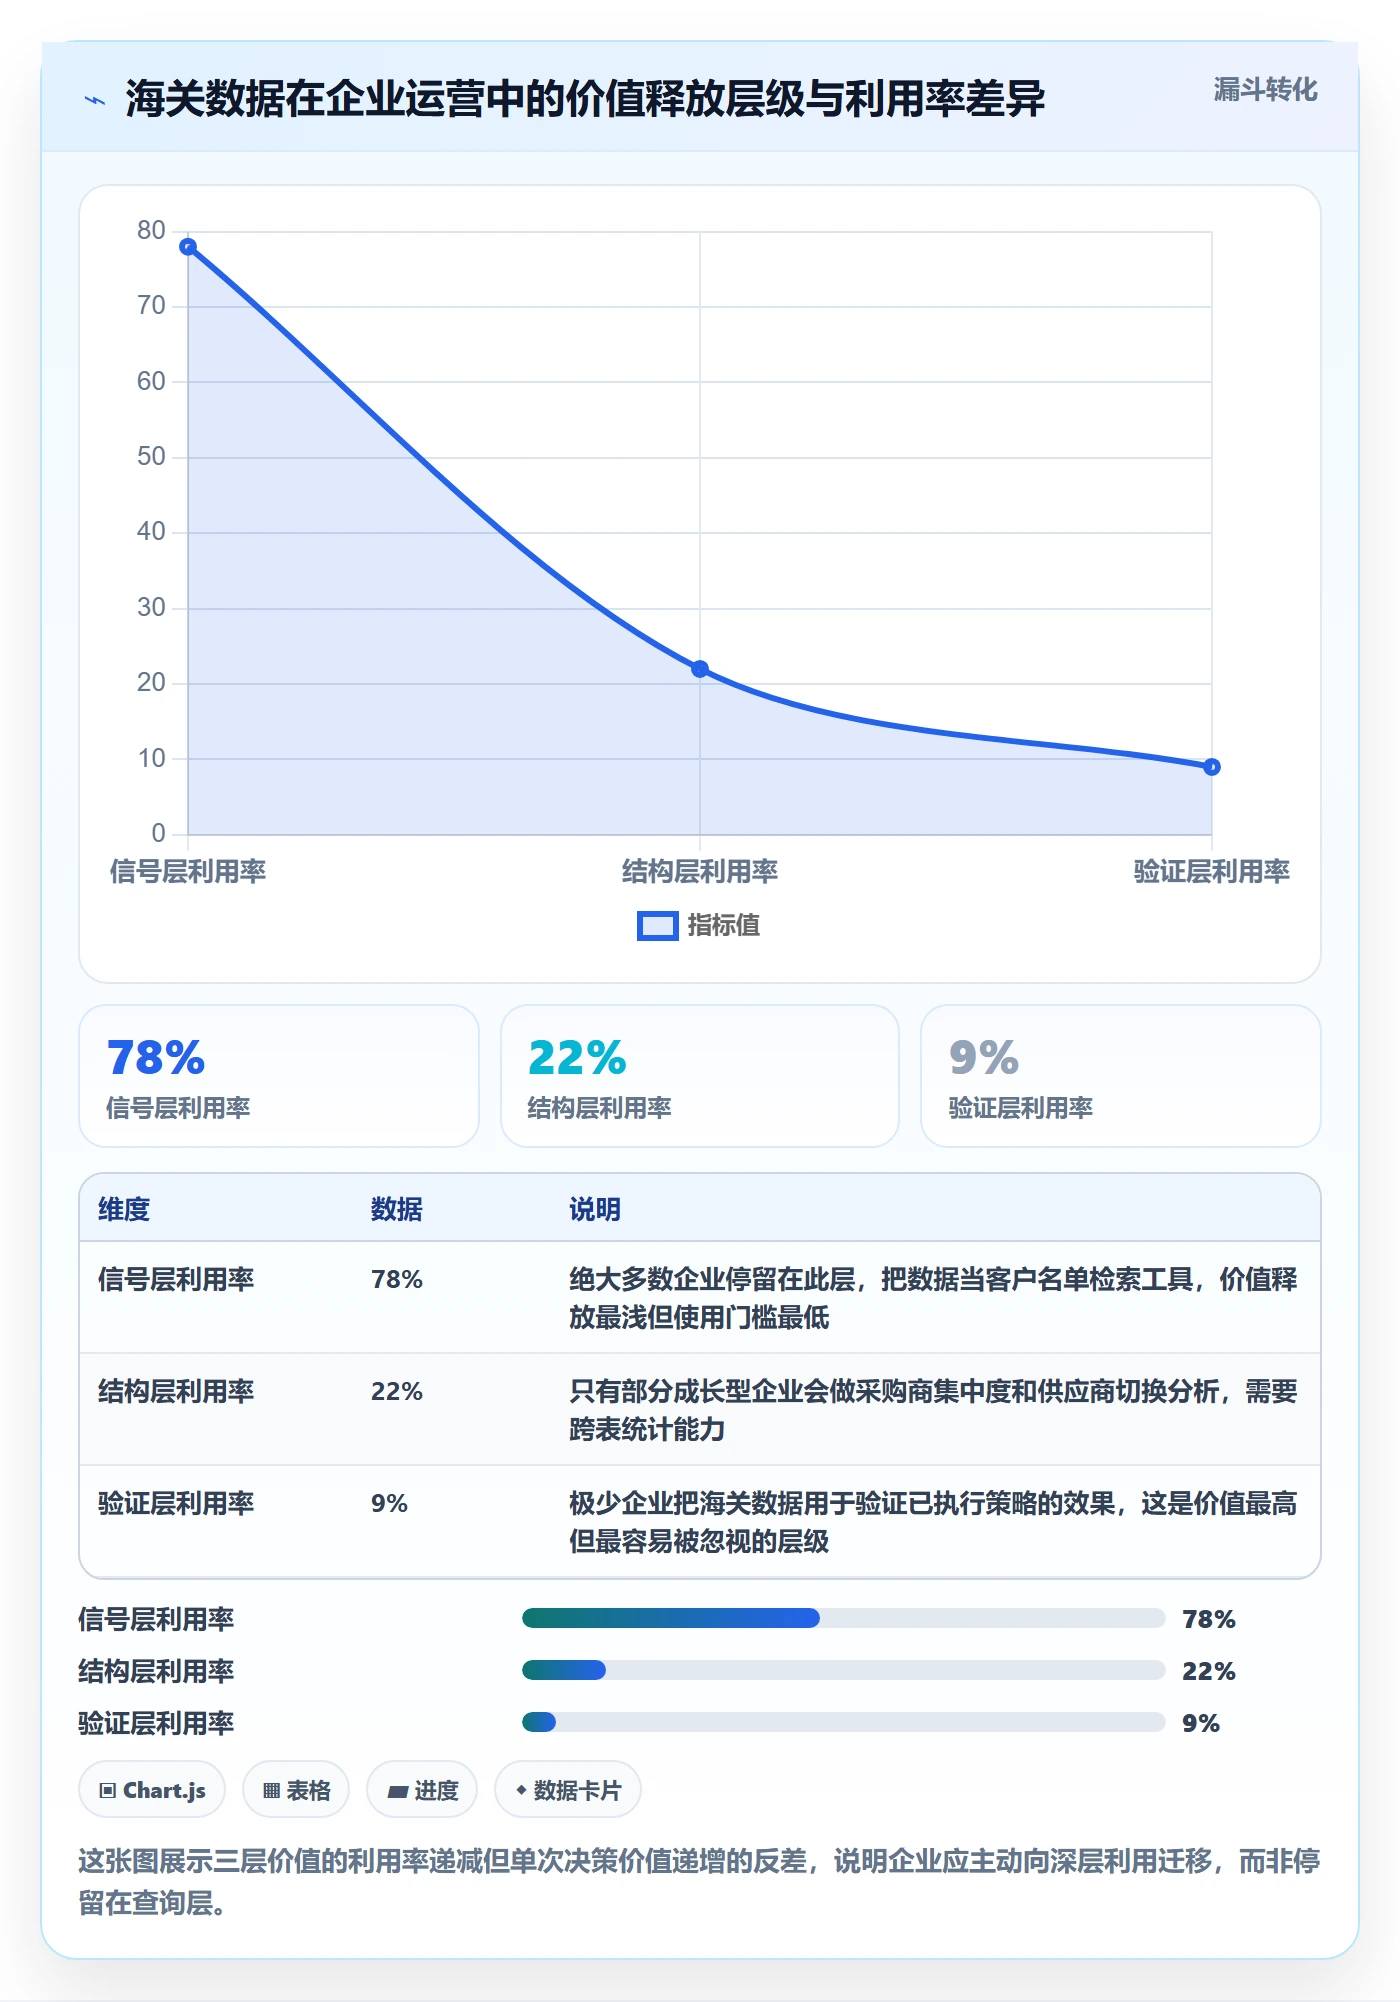Click the 80 y-axis tick label
1400x2002 pixels.
(x=151, y=230)
